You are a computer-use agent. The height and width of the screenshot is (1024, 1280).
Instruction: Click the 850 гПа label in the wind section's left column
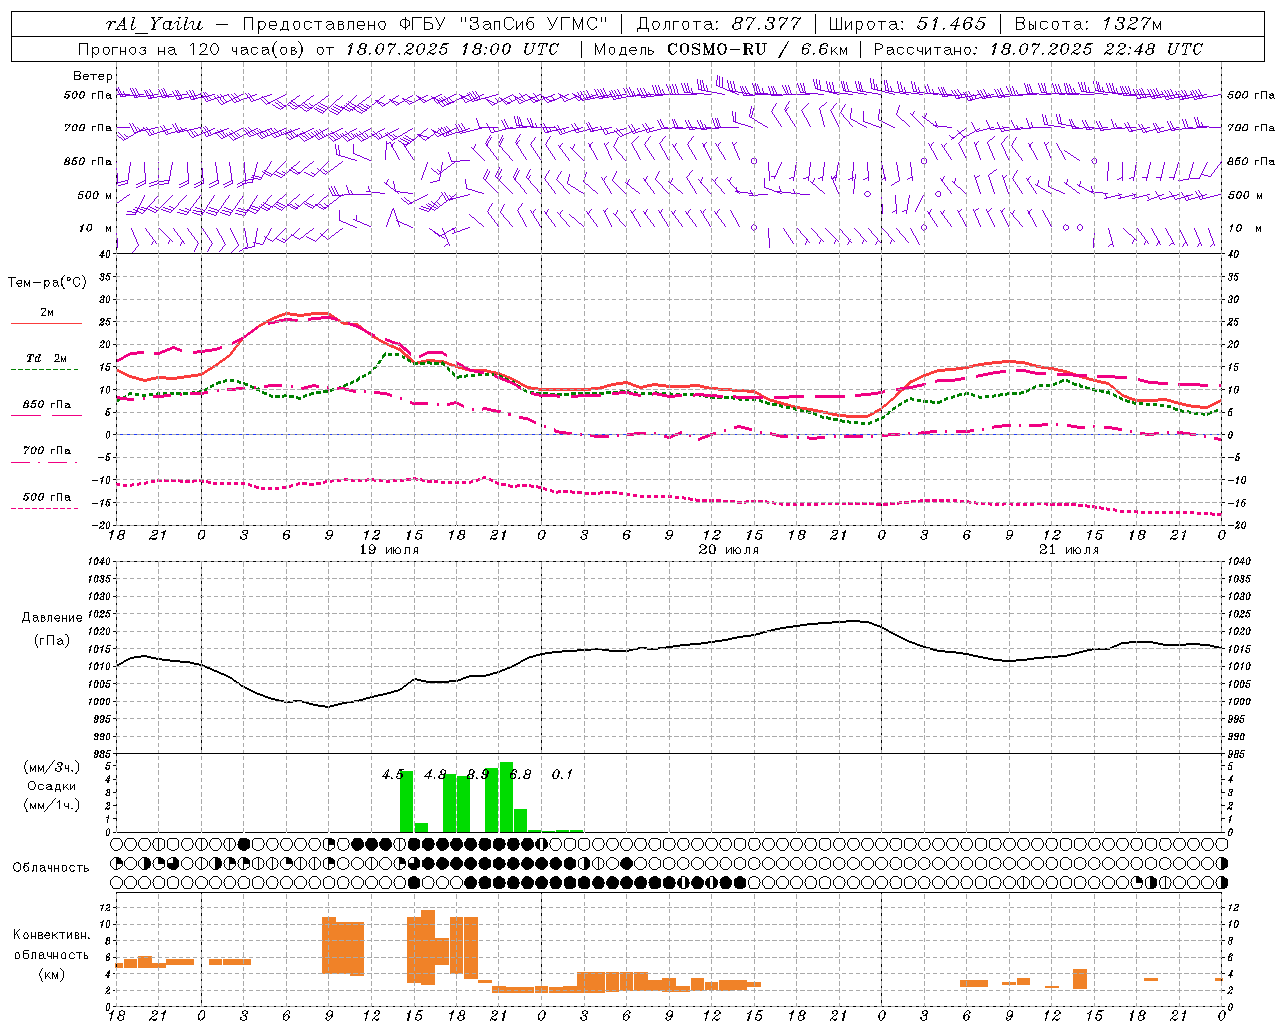click(88, 161)
